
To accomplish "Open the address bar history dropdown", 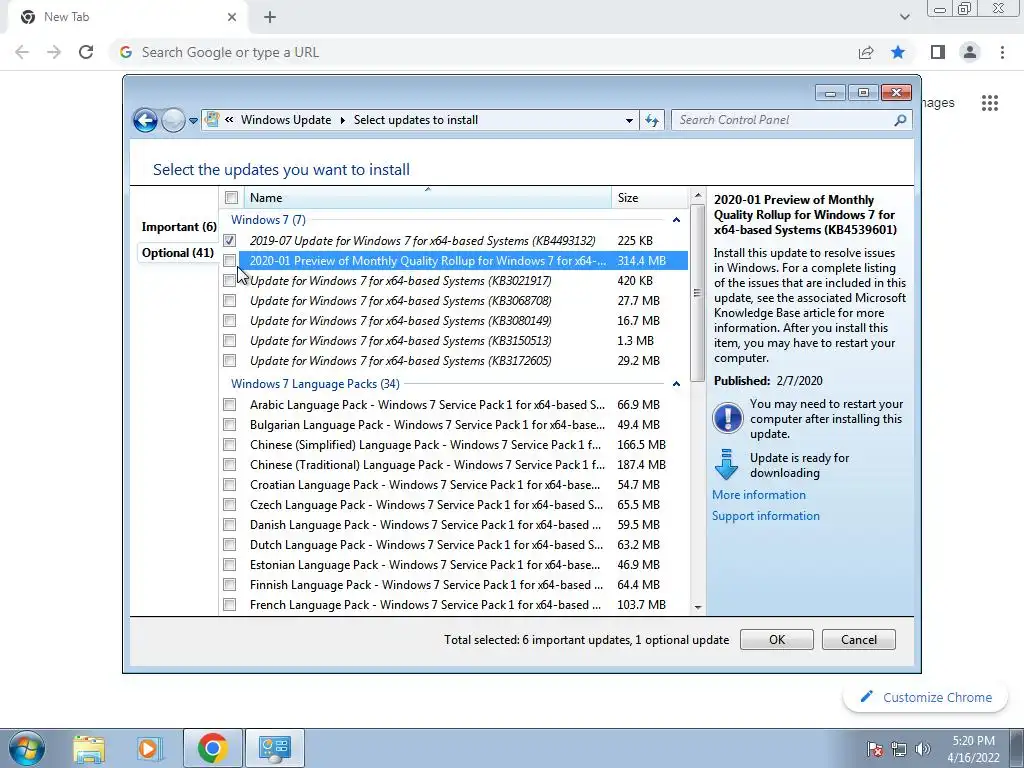I will point(629,120).
